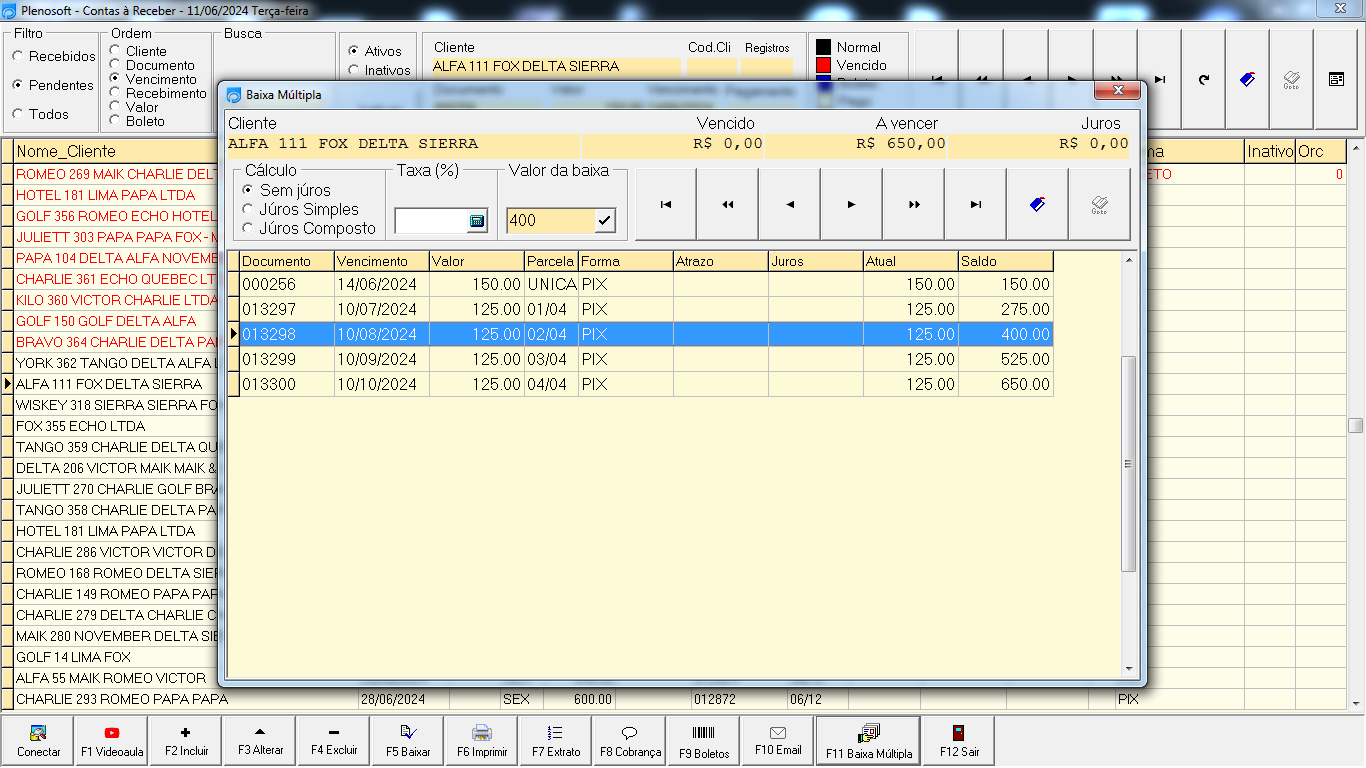Open F9 Boletos barcode button
The width and height of the screenshot is (1366, 768).
[704, 741]
